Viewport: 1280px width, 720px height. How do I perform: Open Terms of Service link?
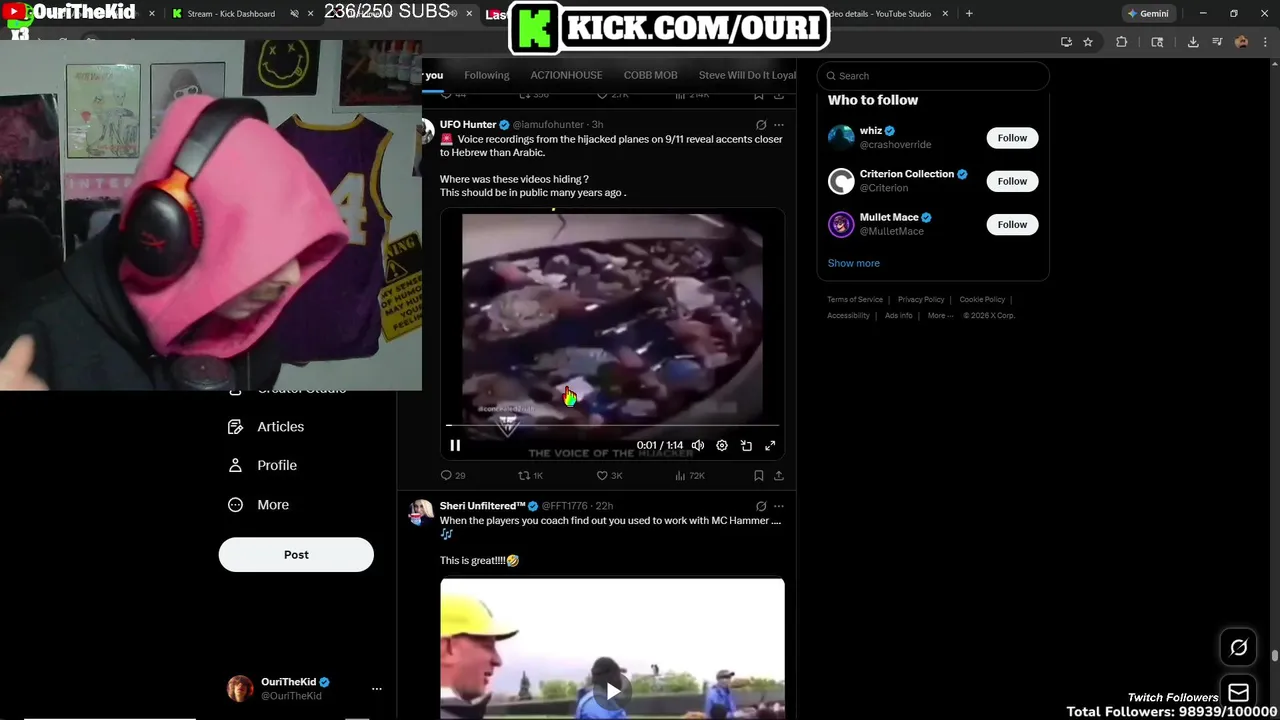855,300
